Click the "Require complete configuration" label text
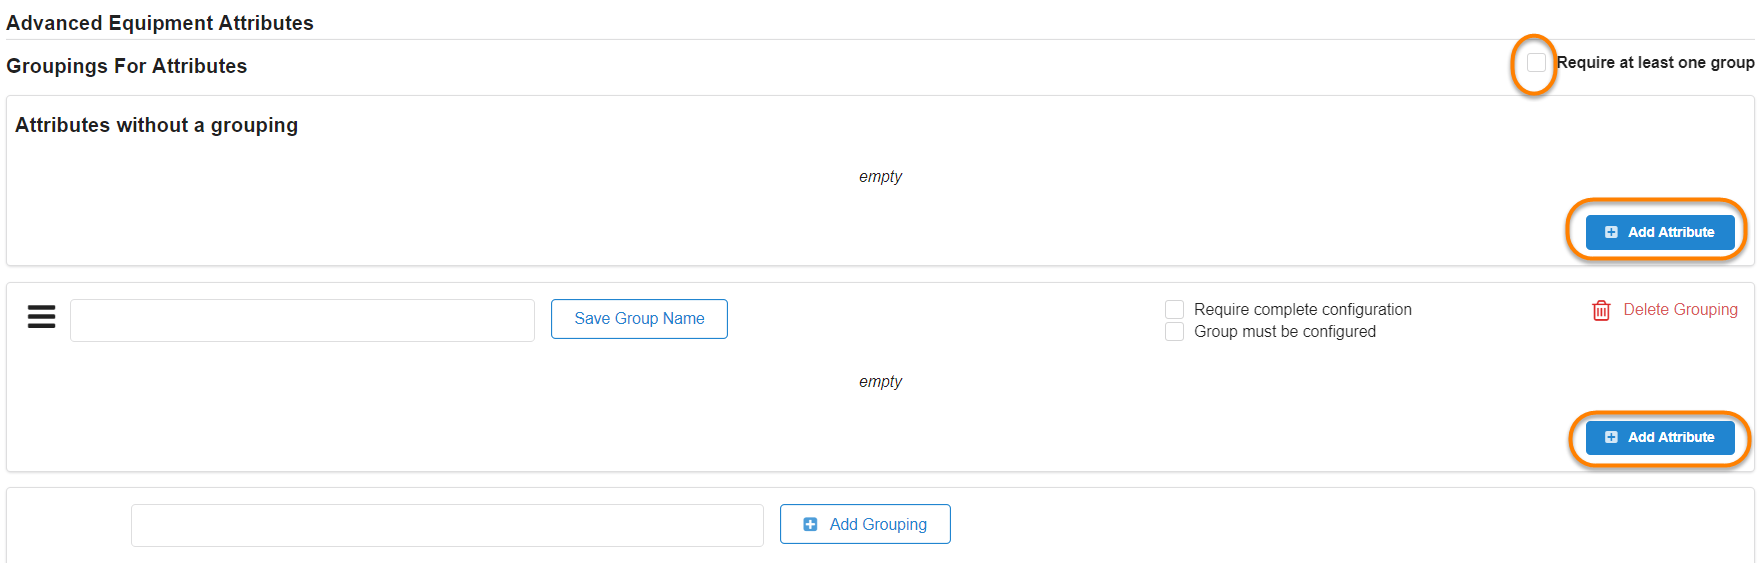The height and width of the screenshot is (563, 1757). click(x=1302, y=310)
